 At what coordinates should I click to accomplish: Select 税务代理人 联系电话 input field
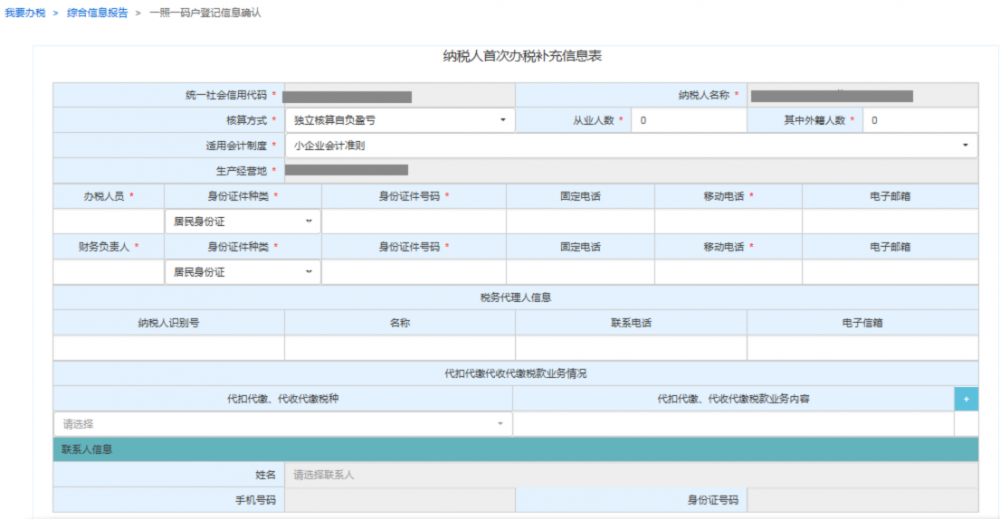point(630,347)
